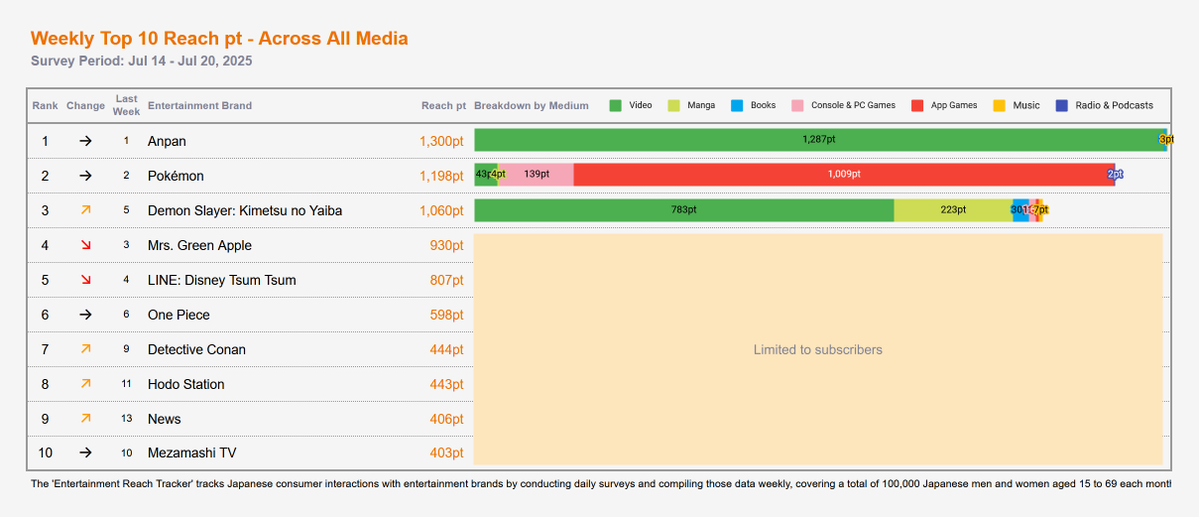Image resolution: width=1199 pixels, height=517 pixels.
Task: Click Demon Slayer's 783pt Video bar
Action: tap(684, 210)
